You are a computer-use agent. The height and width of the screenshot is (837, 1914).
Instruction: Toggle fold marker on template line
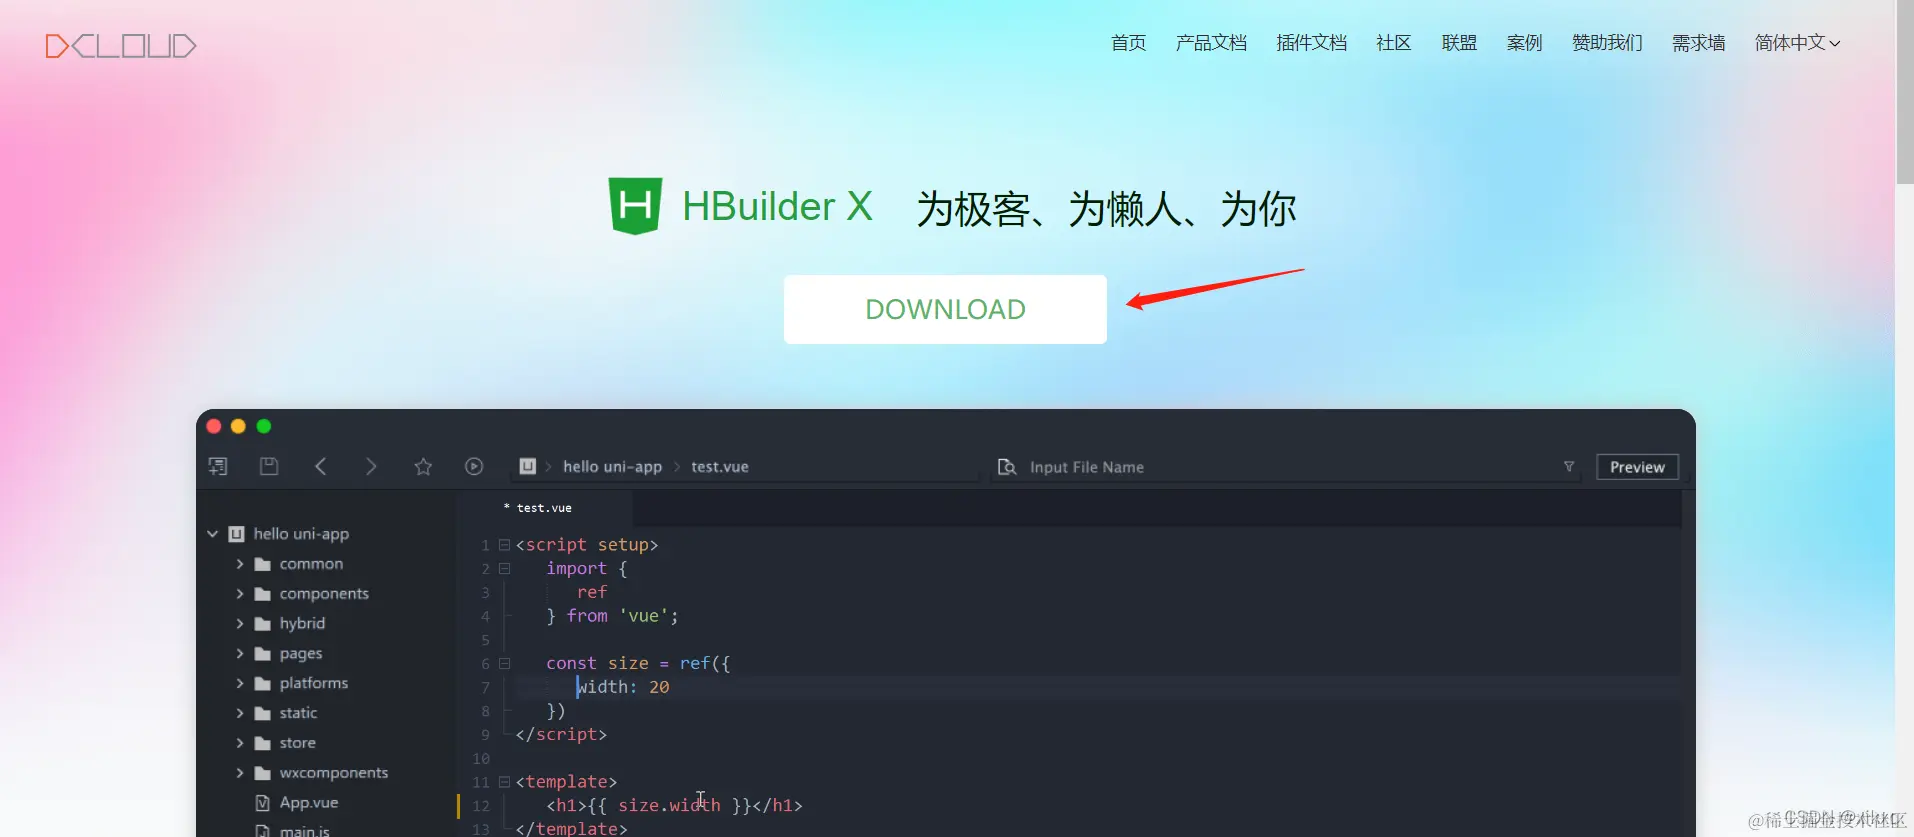click(505, 782)
